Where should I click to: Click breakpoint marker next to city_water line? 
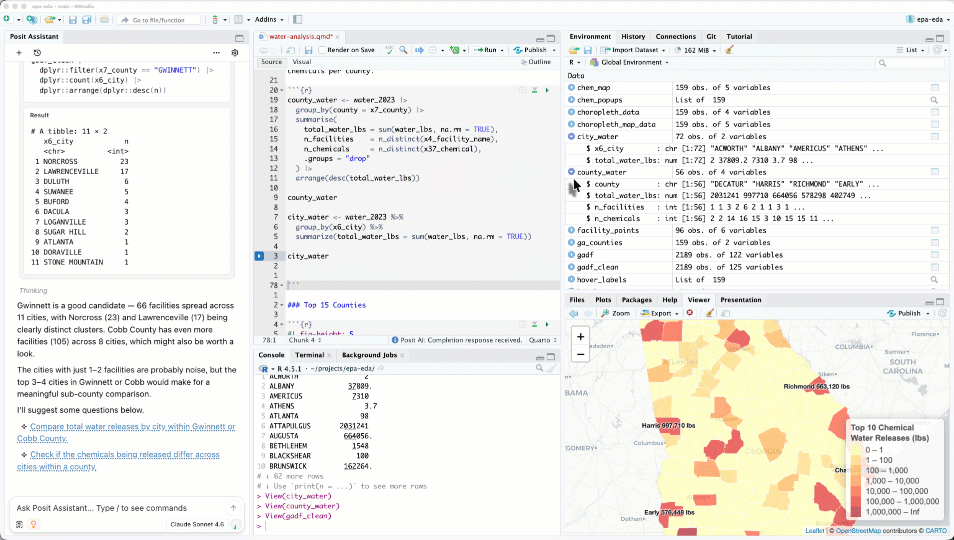pos(259,256)
